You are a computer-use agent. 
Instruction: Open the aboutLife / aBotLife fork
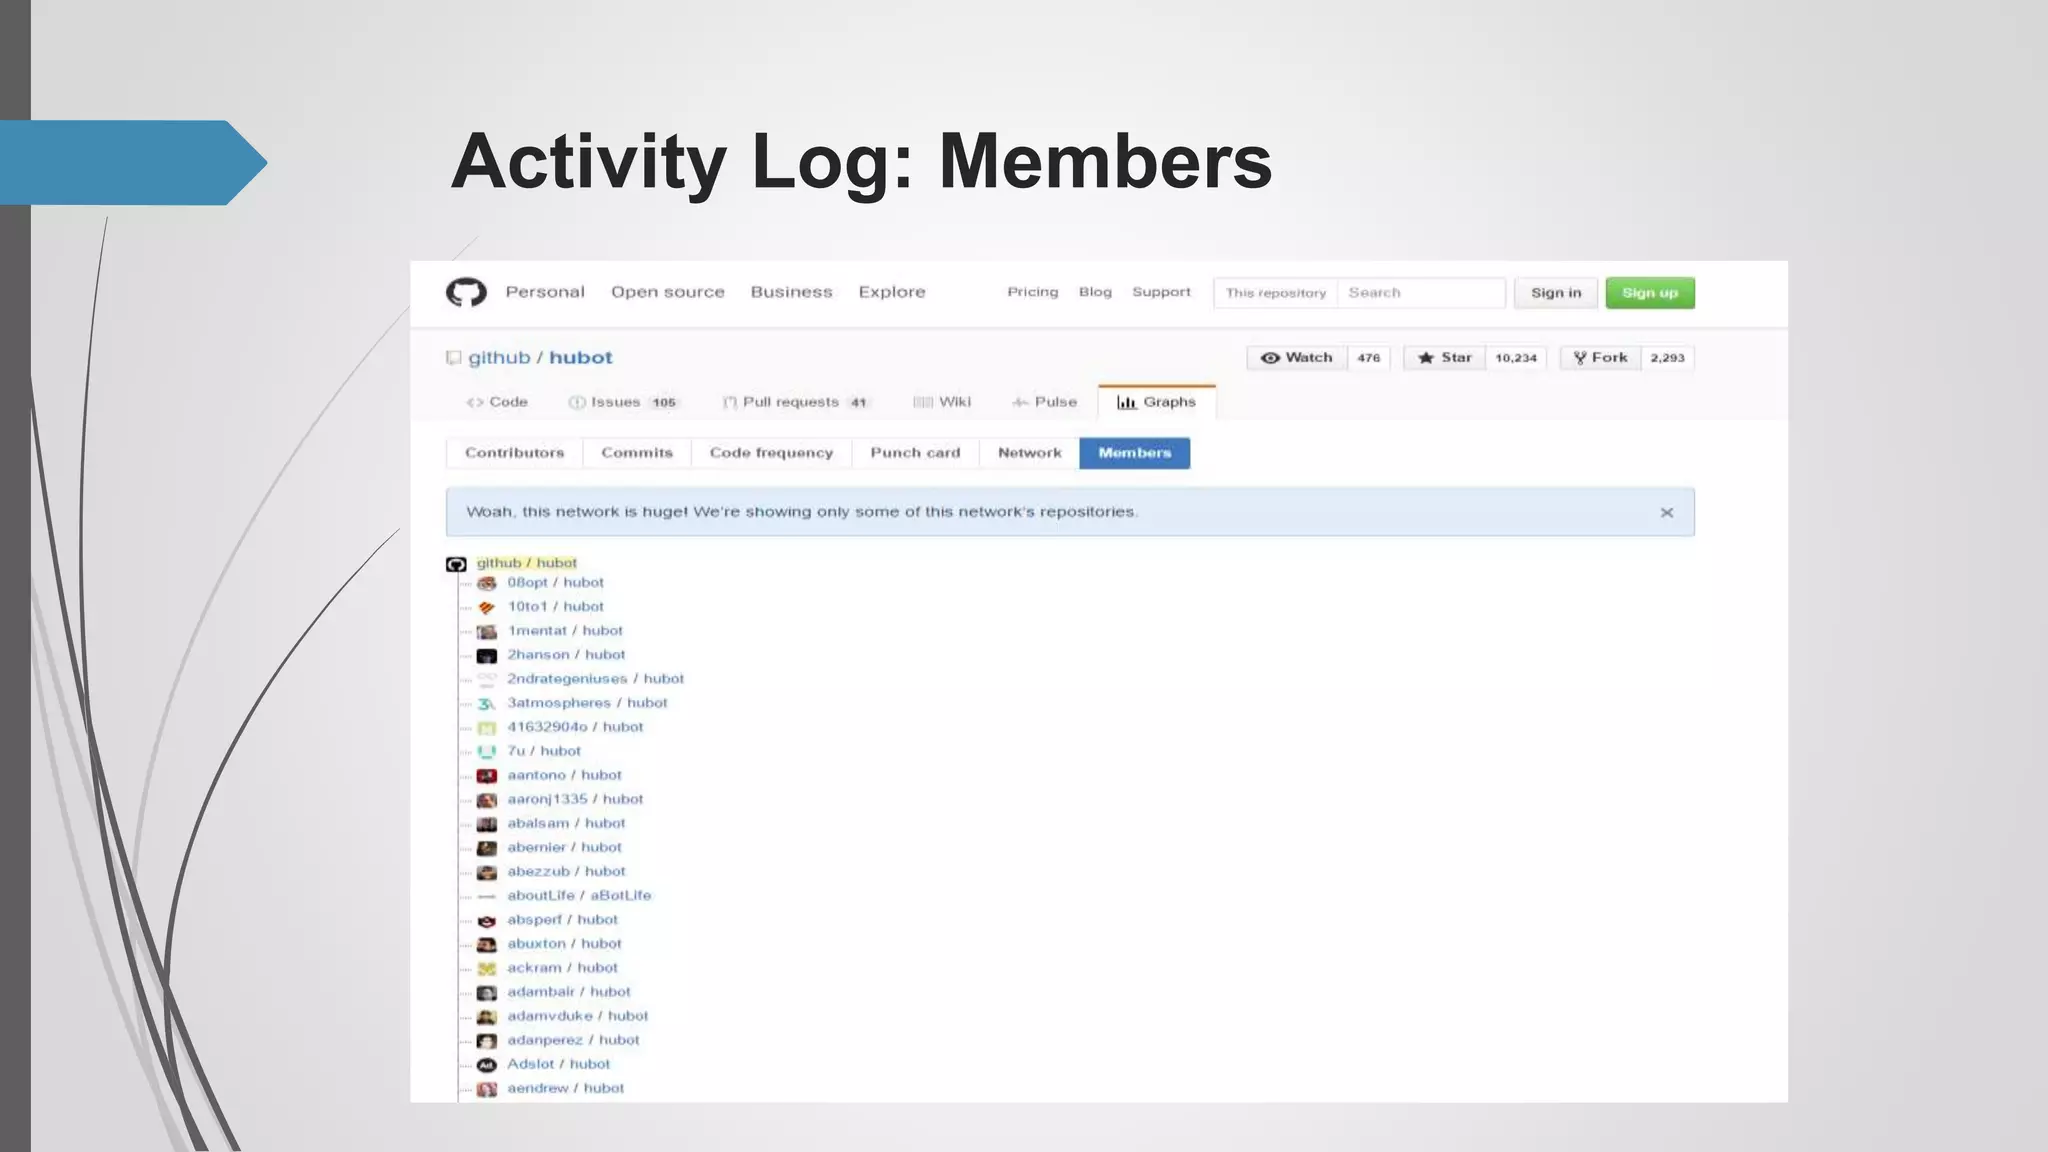[x=579, y=896]
